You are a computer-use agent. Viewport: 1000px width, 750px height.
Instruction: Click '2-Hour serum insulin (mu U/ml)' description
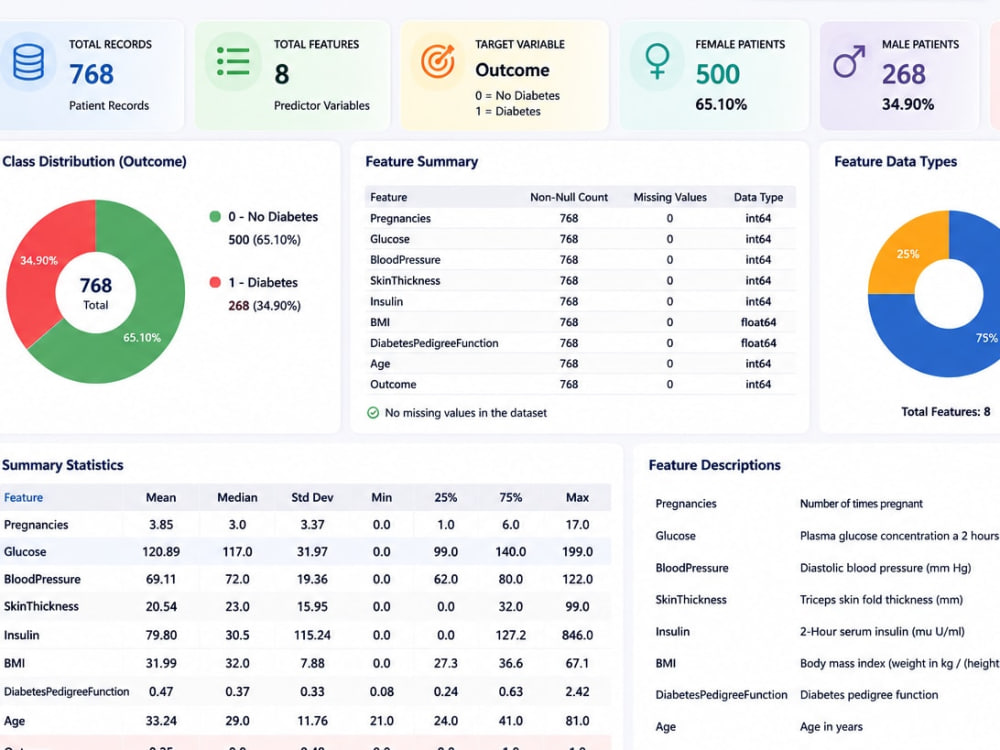point(882,631)
